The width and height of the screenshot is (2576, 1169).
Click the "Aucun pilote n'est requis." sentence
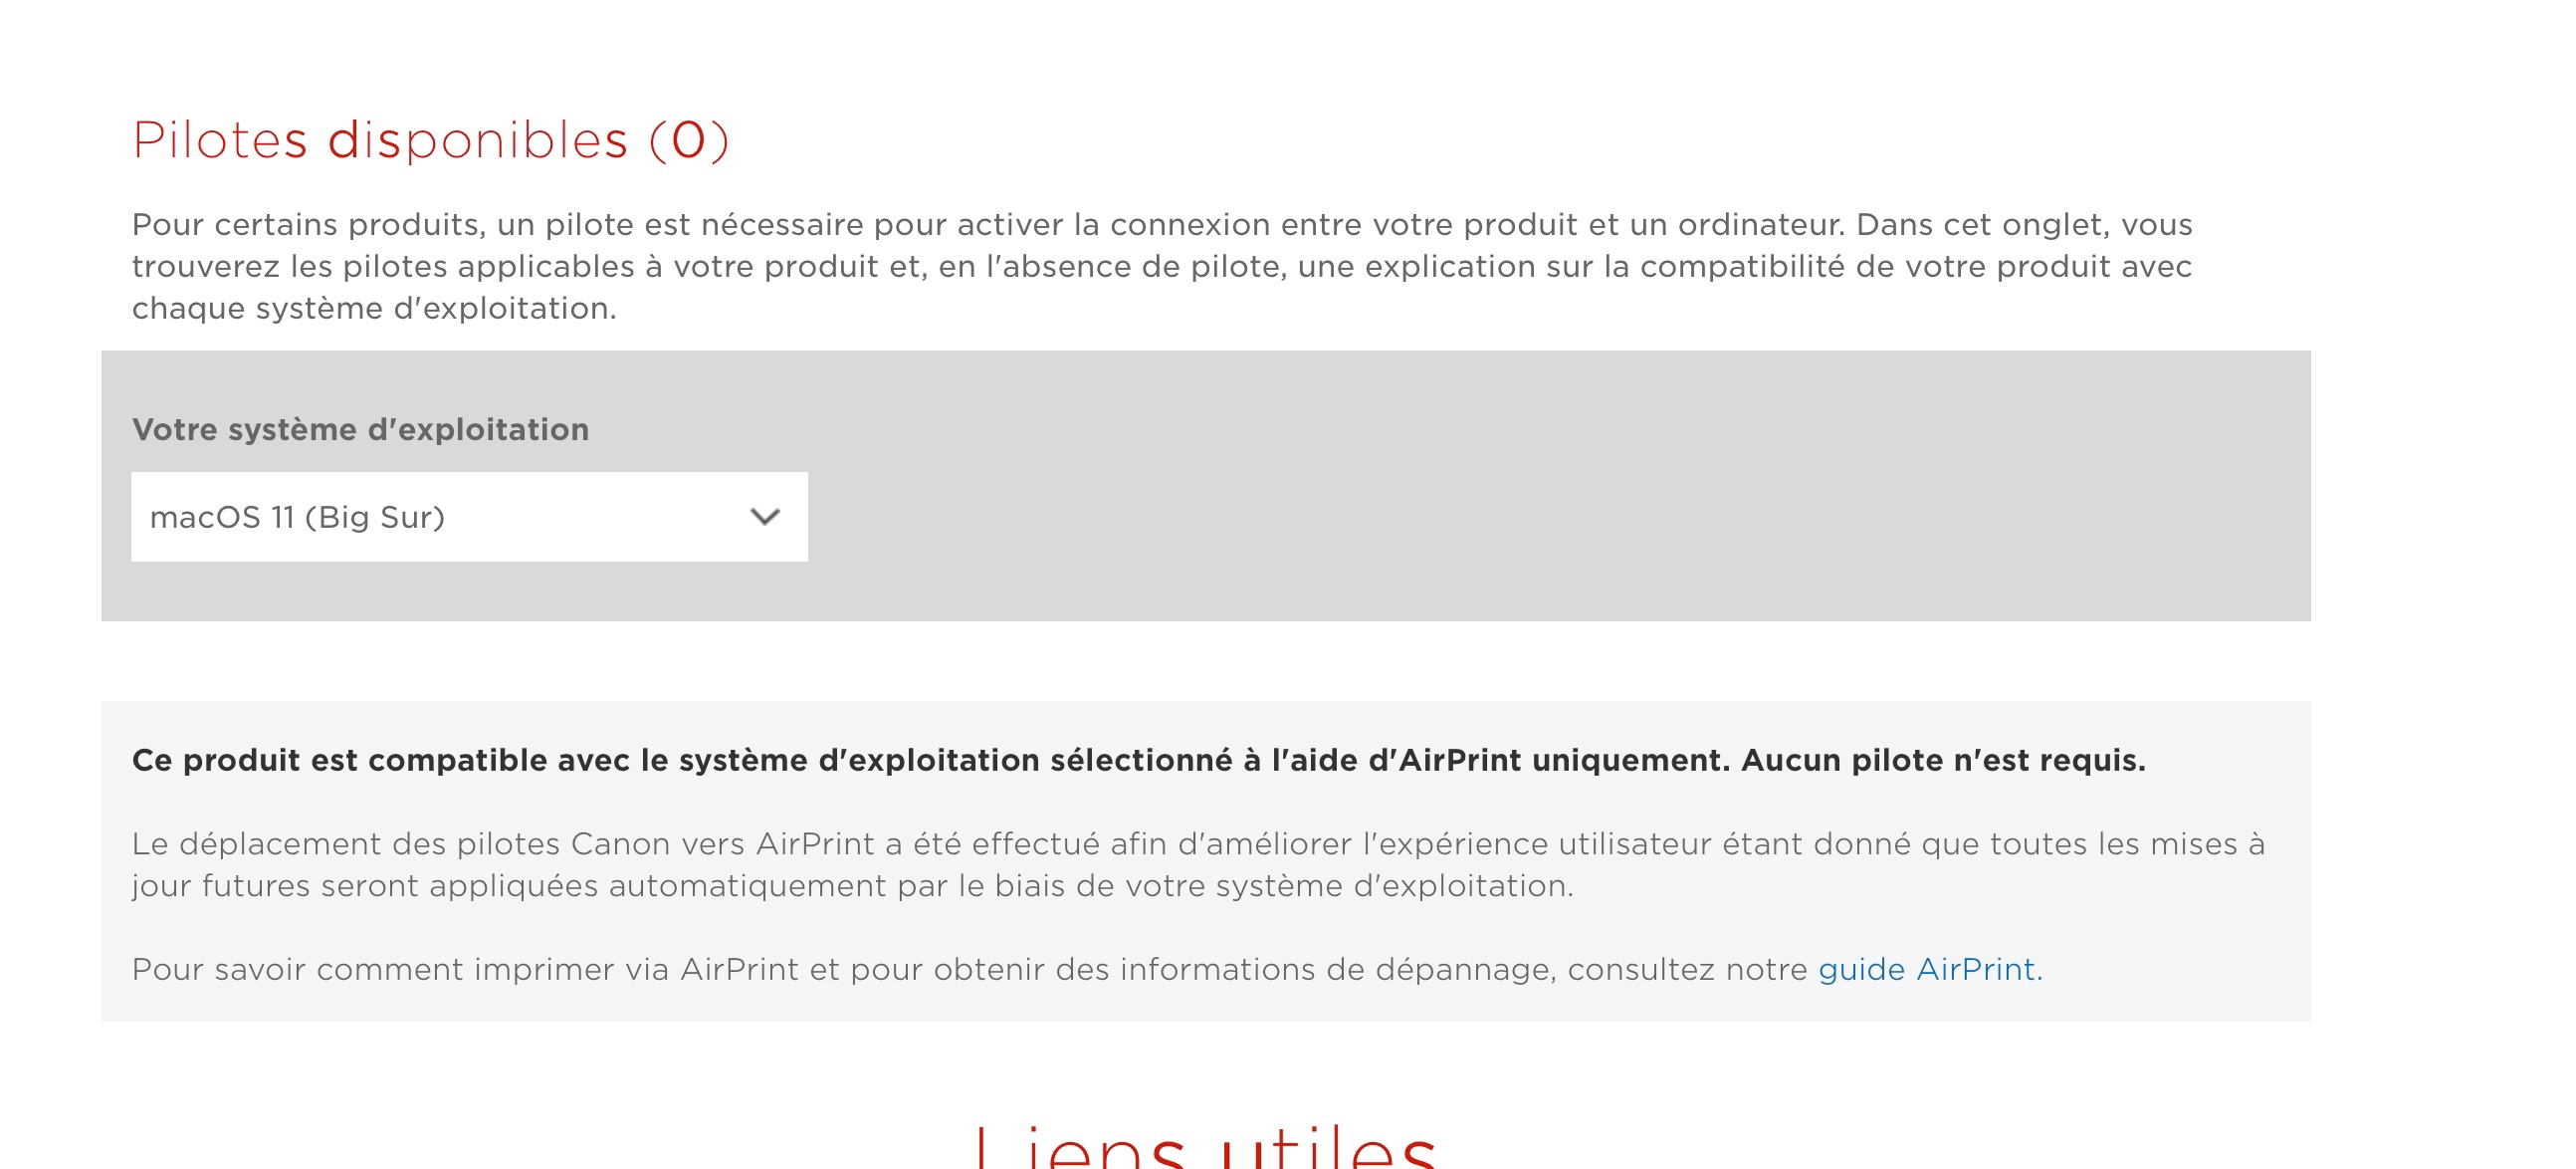tap(1943, 760)
